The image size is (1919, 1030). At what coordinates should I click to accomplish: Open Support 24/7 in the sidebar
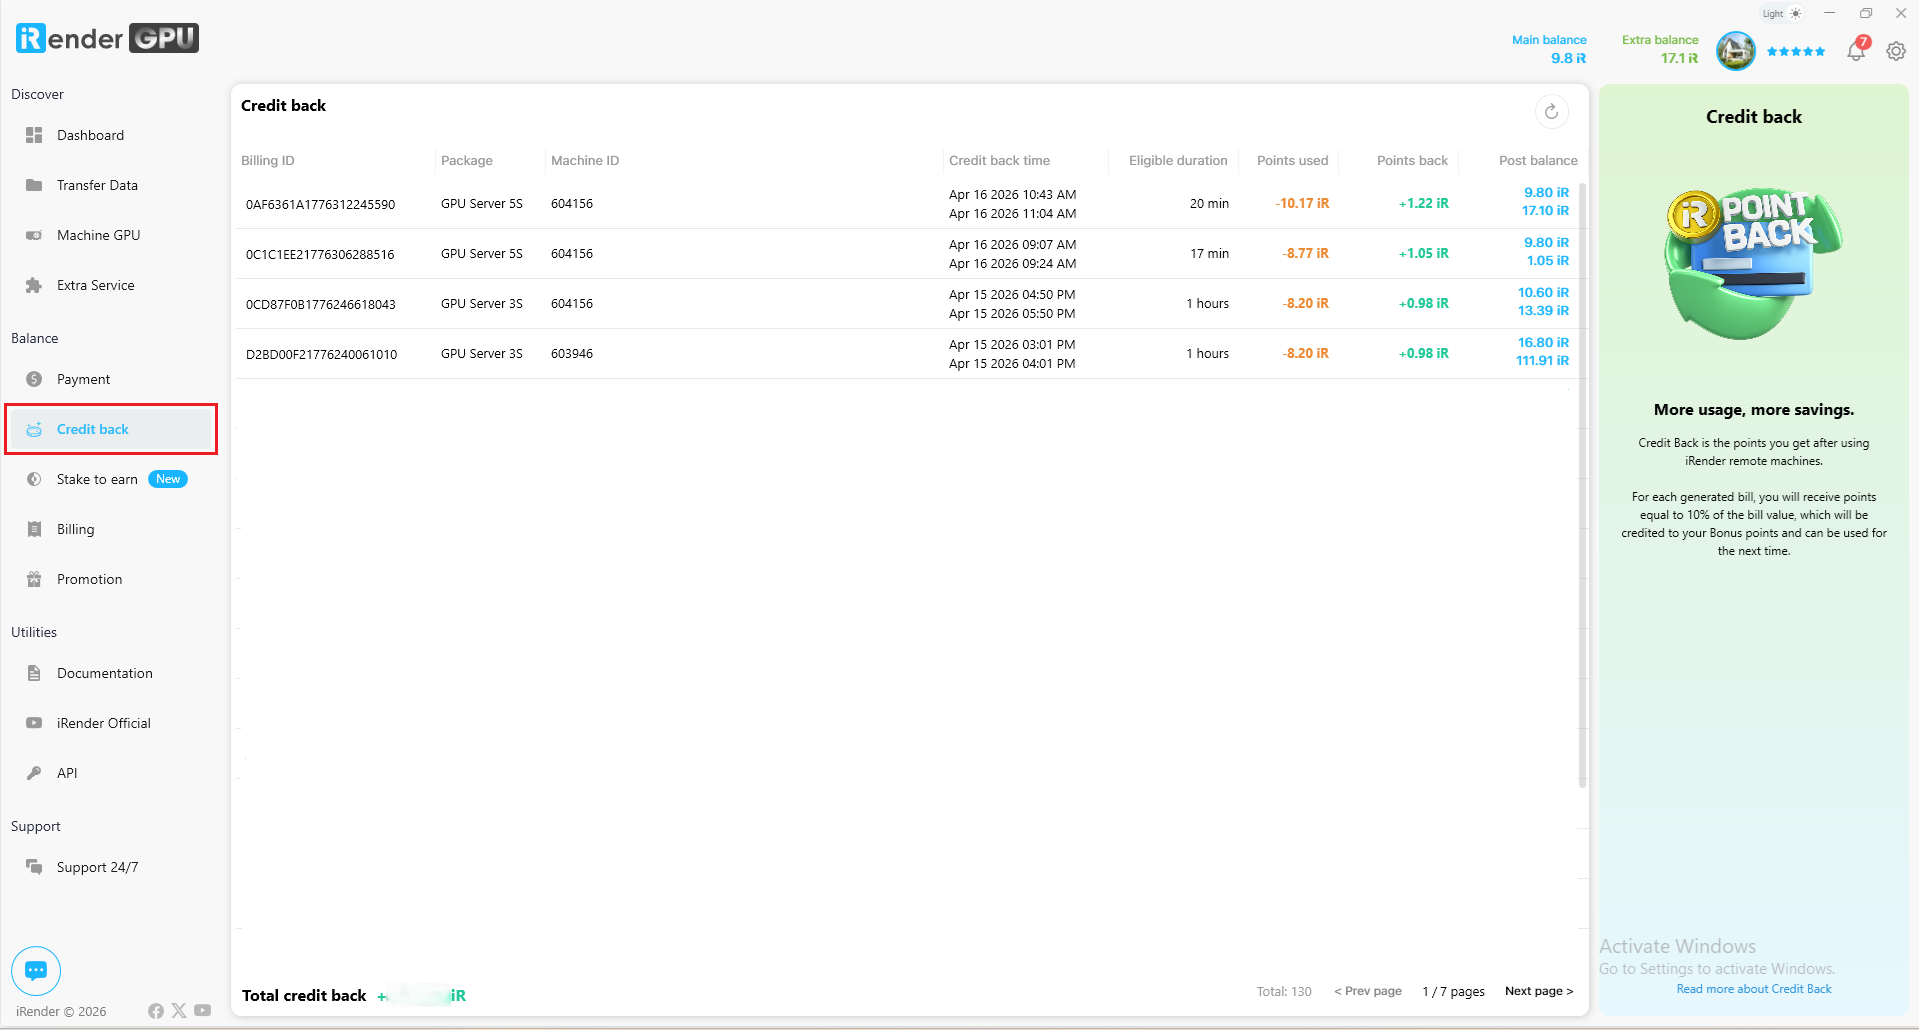(97, 867)
